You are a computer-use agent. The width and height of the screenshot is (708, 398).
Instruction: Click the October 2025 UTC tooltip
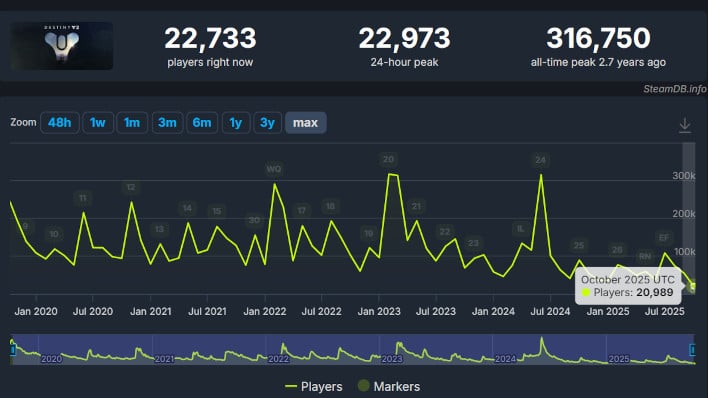[629, 286]
